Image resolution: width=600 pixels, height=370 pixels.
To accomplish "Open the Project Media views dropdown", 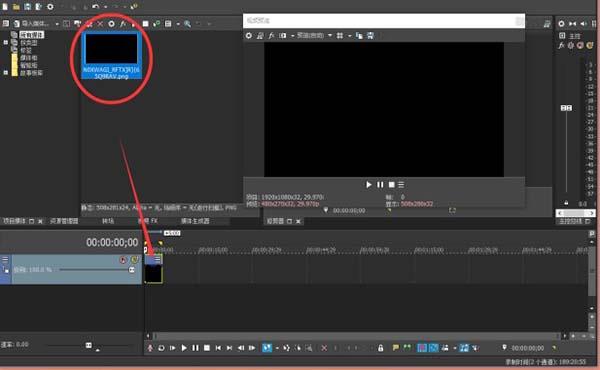I will tap(178, 24).
